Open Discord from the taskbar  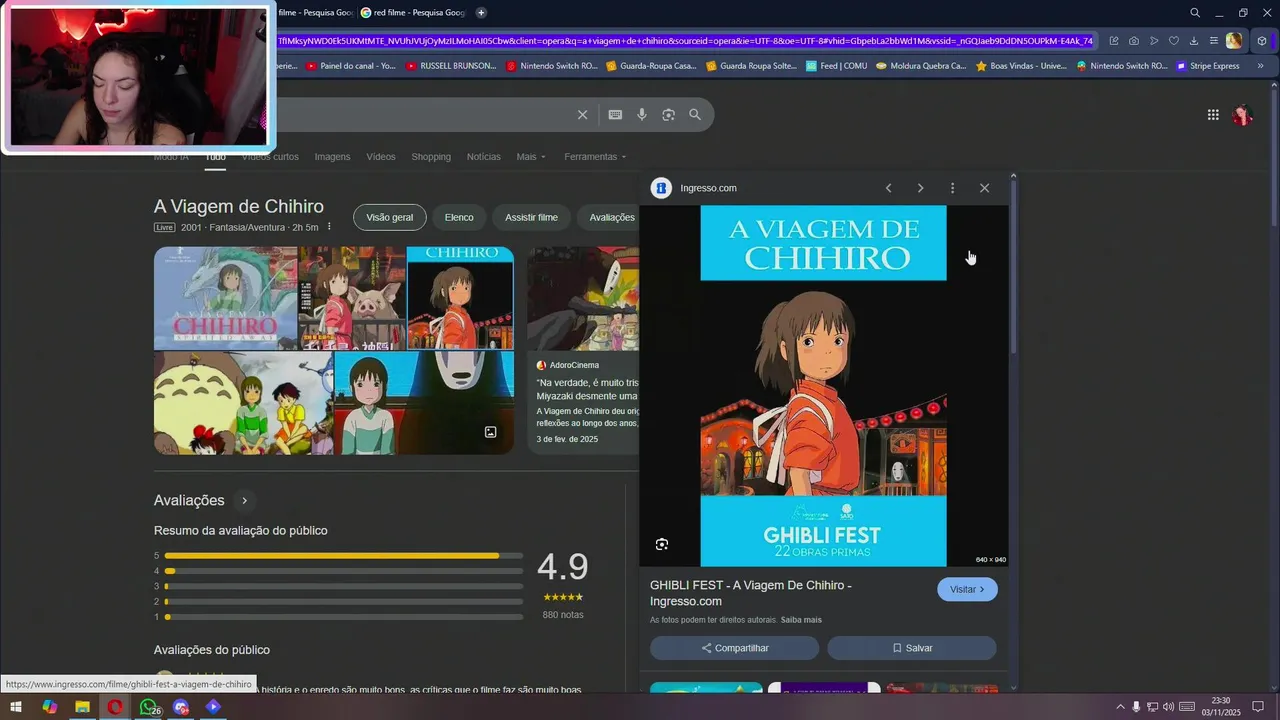click(180, 707)
